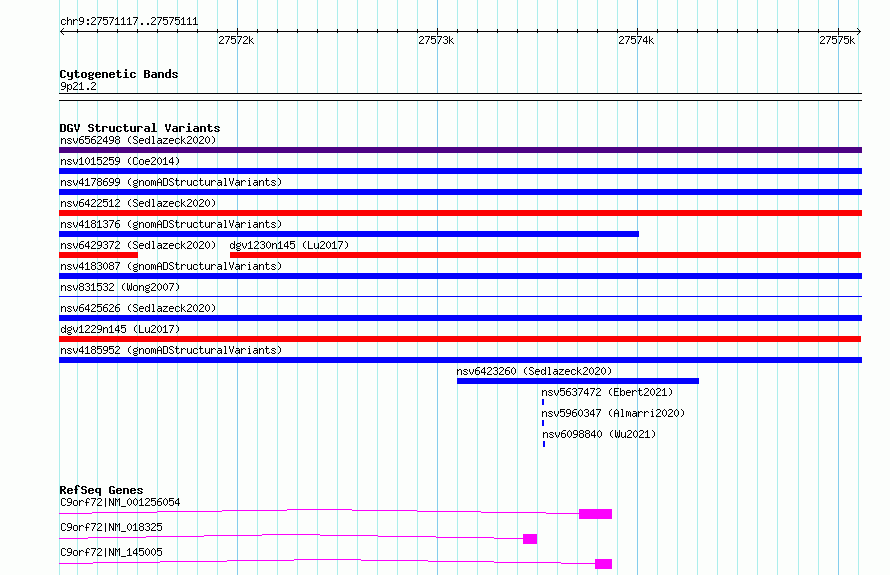890x575 pixels.
Task: Click the tiny blue nsv6098840 marker
Action: point(544,444)
